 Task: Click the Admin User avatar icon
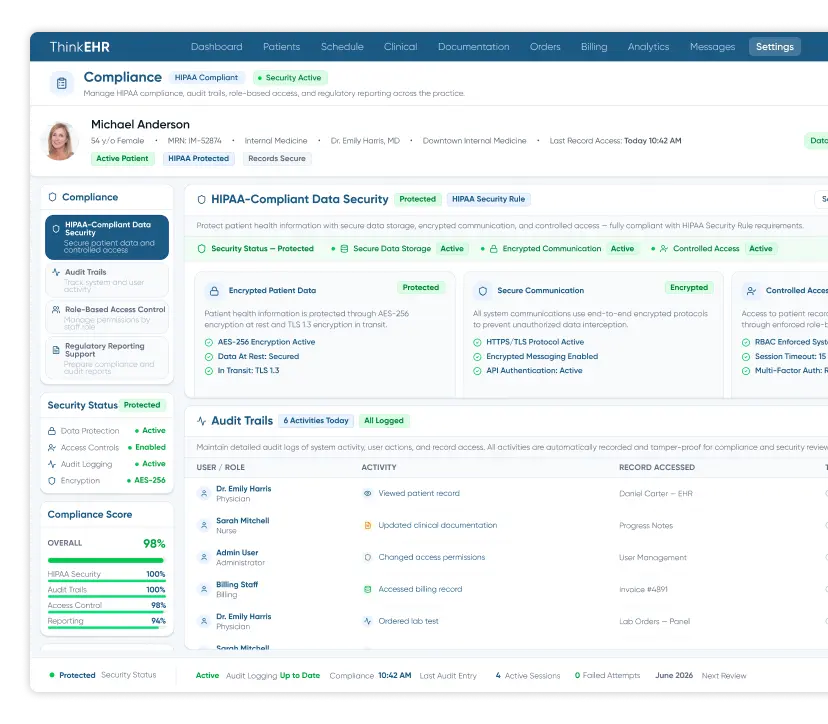click(204, 557)
